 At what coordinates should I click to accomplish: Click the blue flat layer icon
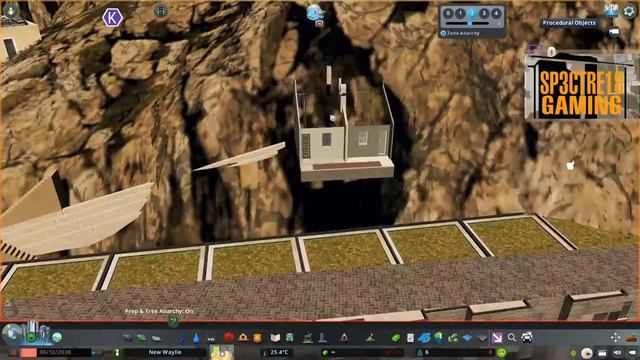coord(468,338)
